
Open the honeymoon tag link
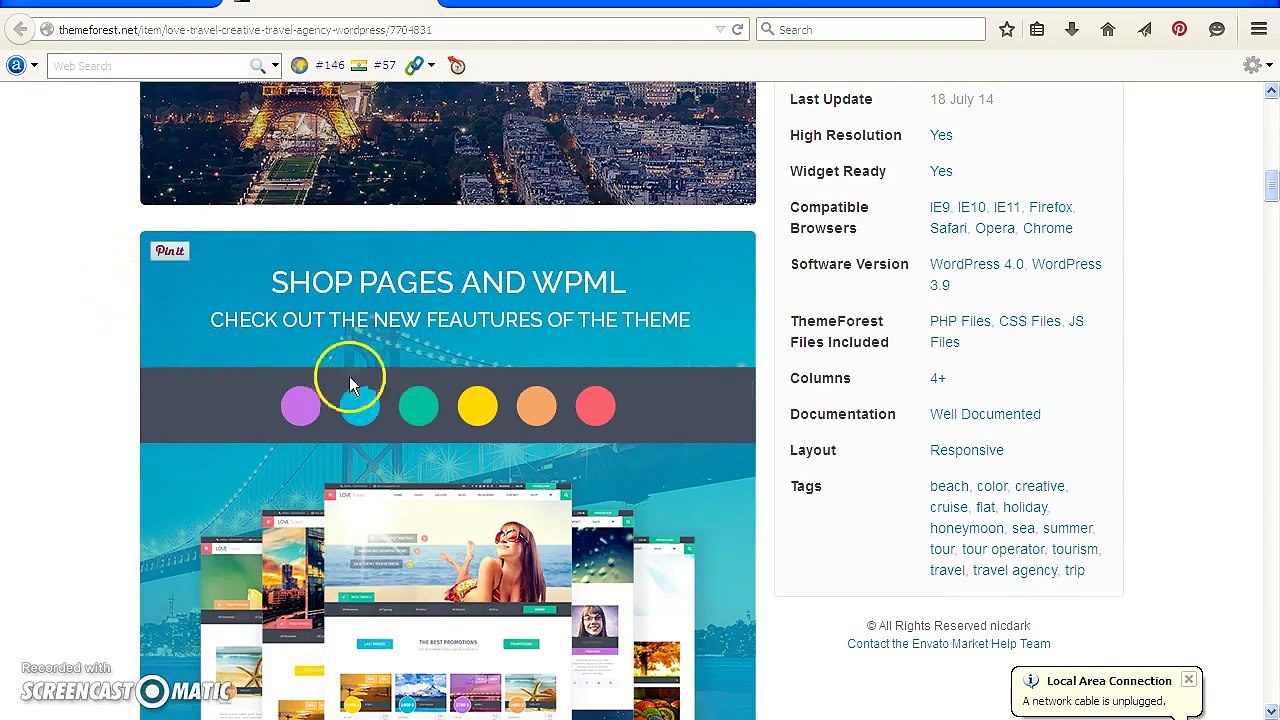point(967,528)
